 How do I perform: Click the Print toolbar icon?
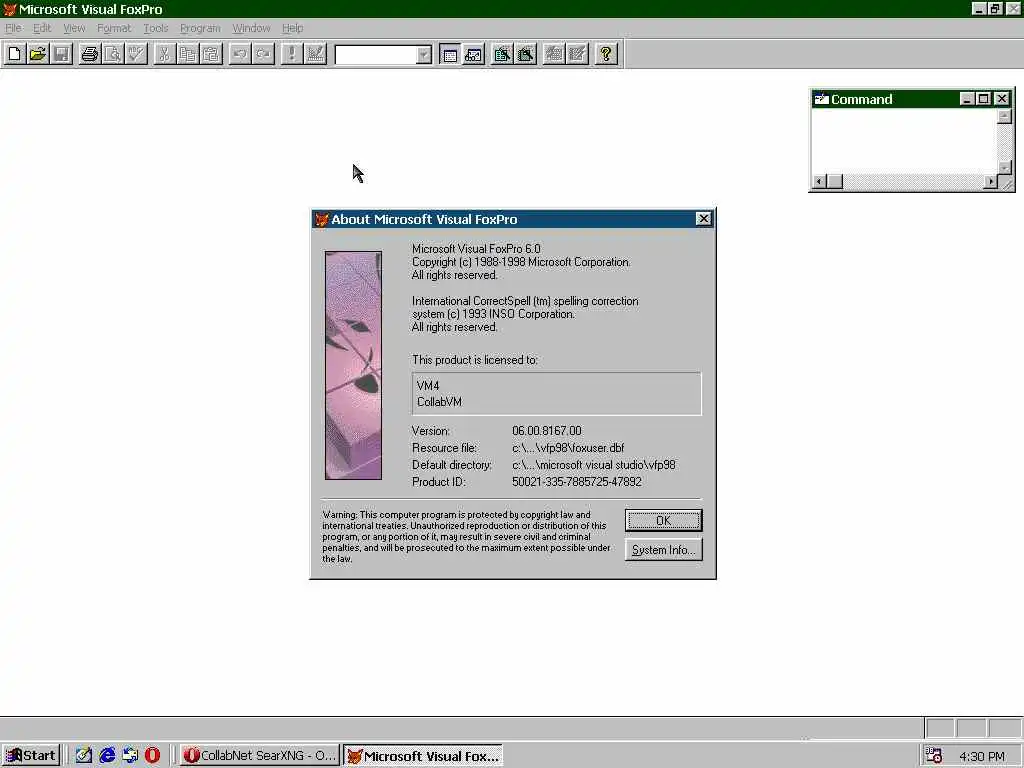[x=89, y=54]
